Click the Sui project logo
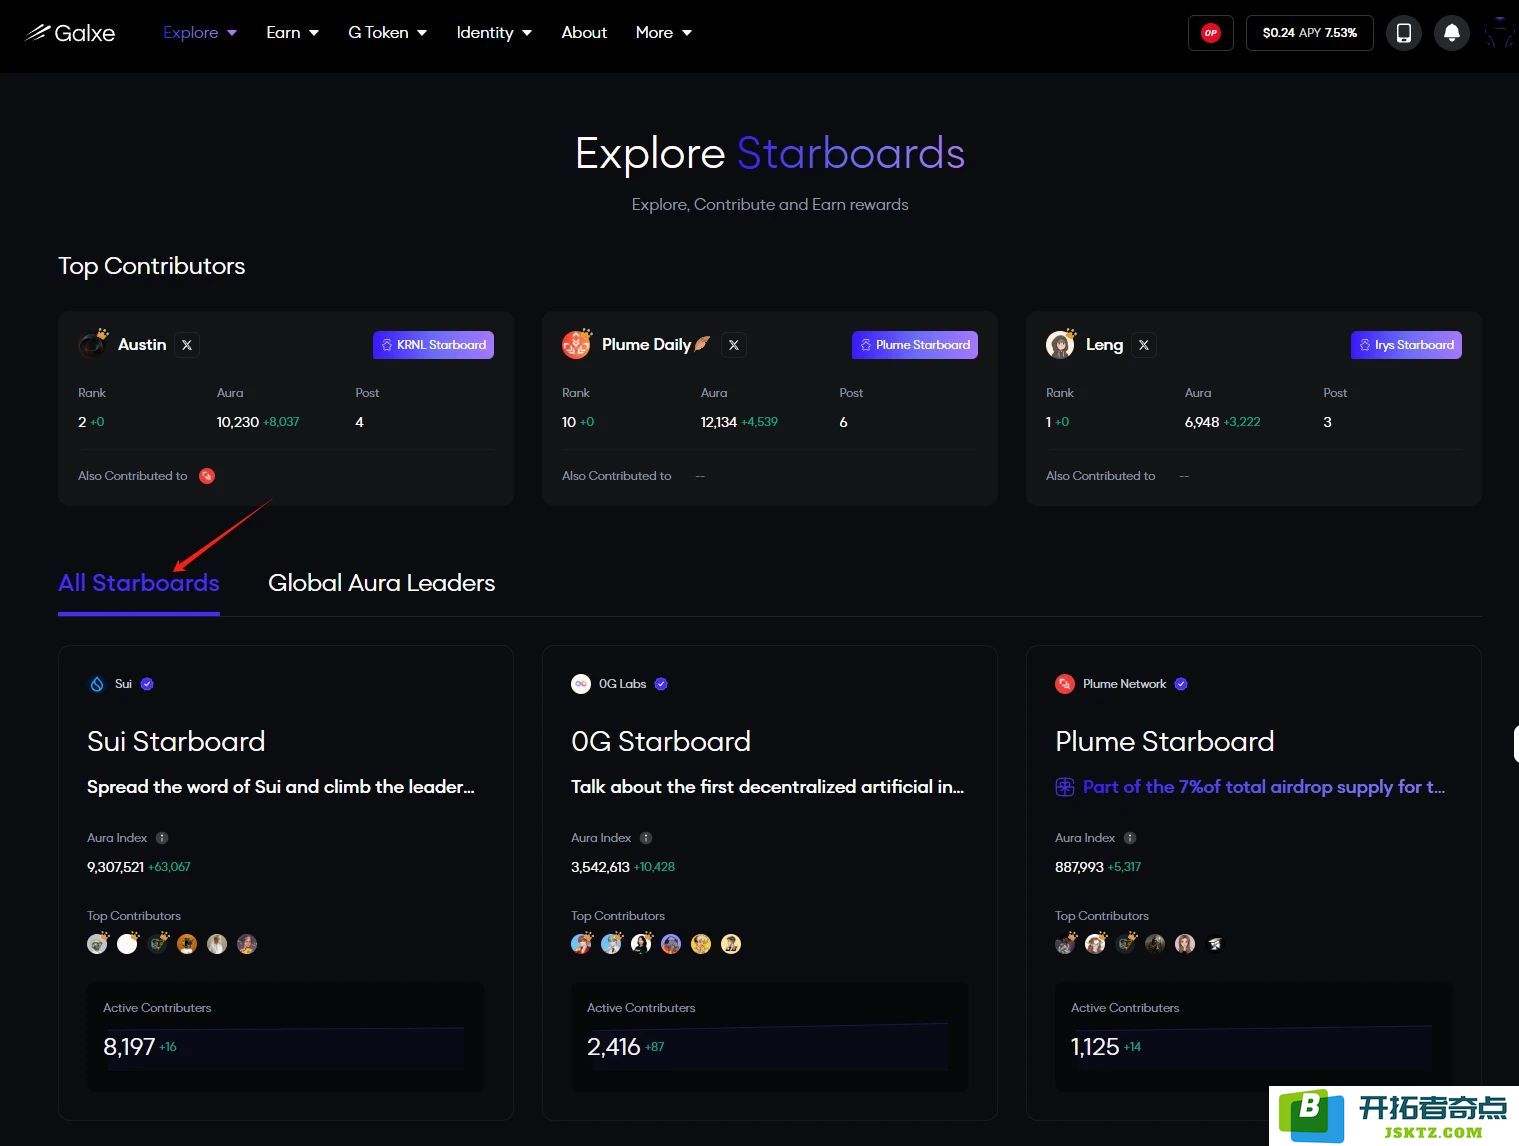Image resolution: width=1519 pixels, height=1146 pixels. [x=97, y=684]
